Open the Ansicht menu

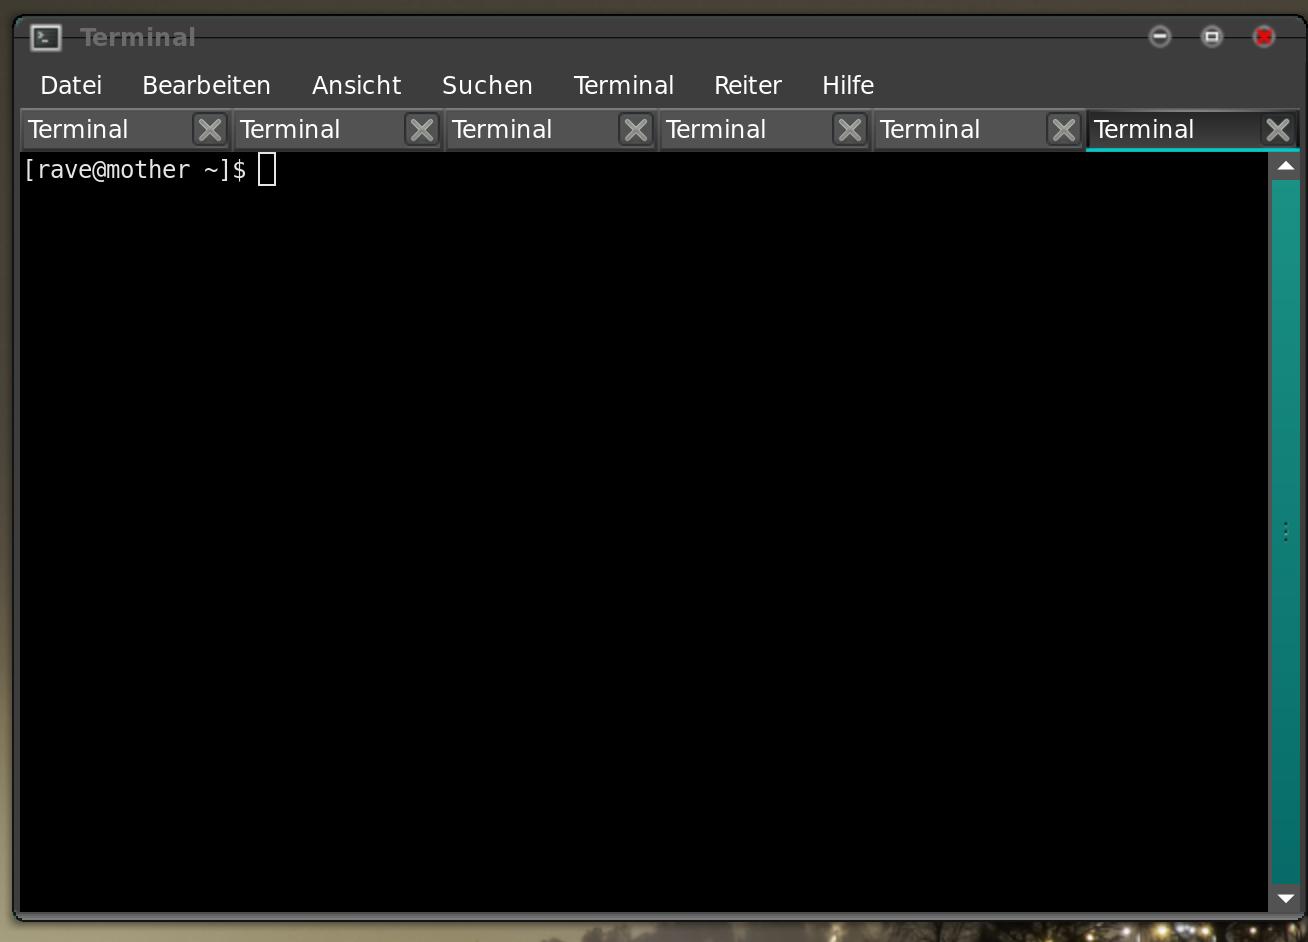point(356,85)
